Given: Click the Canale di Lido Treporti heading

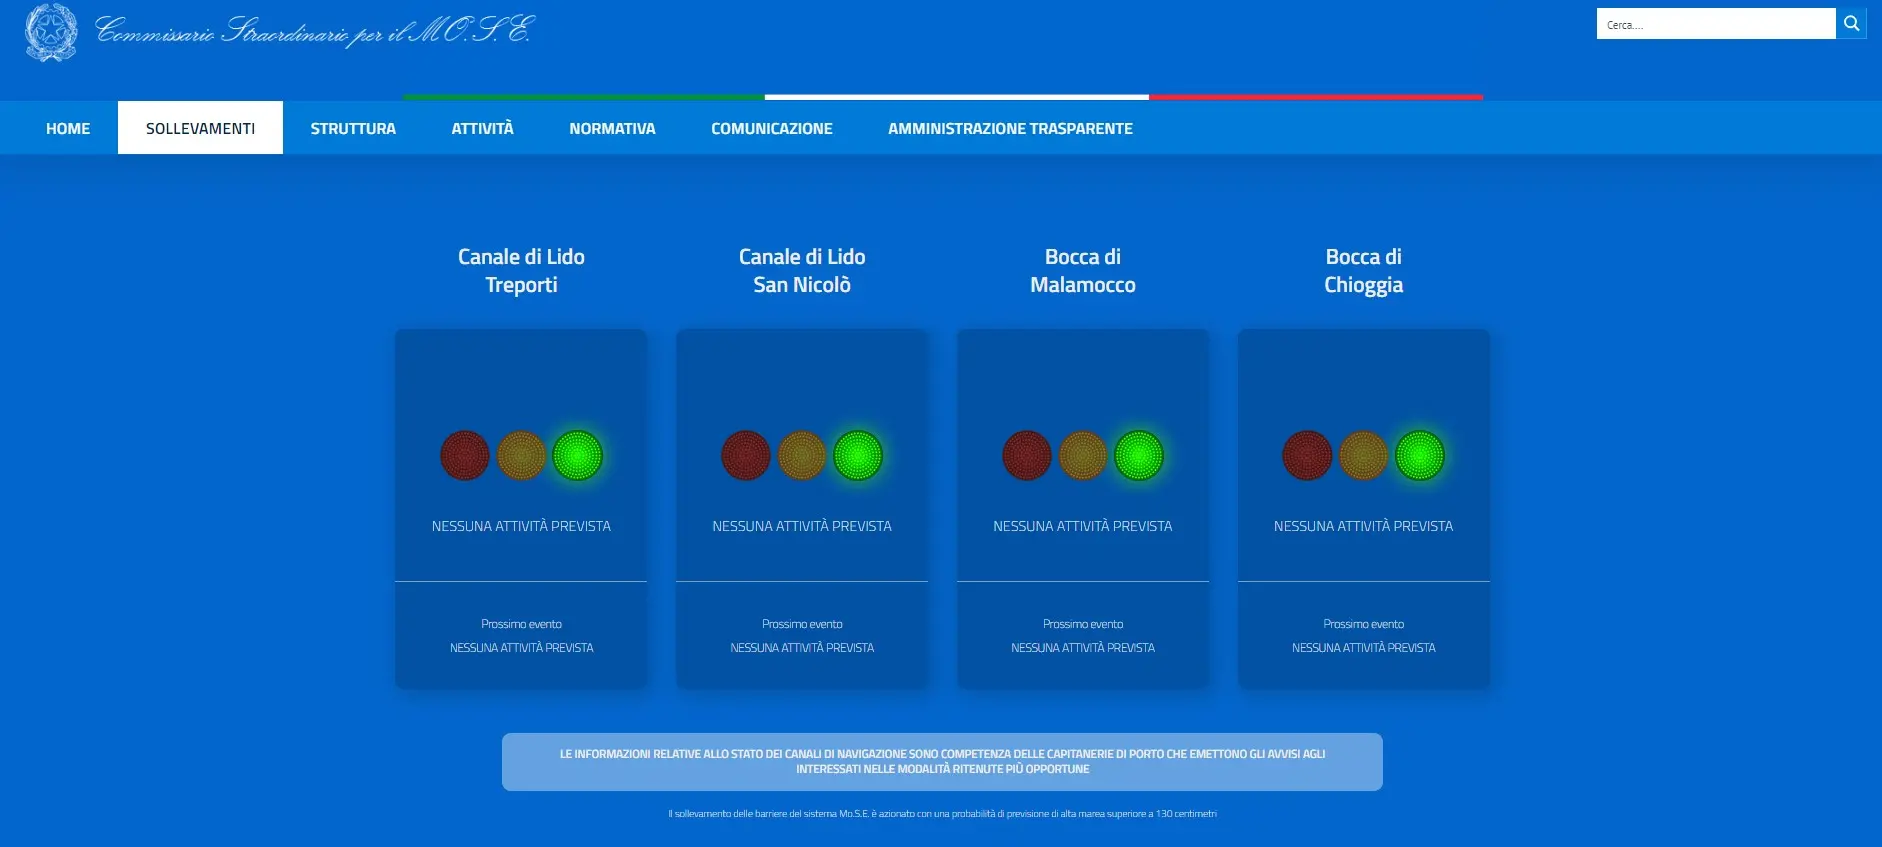Looking at the screenshot, I should (x=521, y=271).
